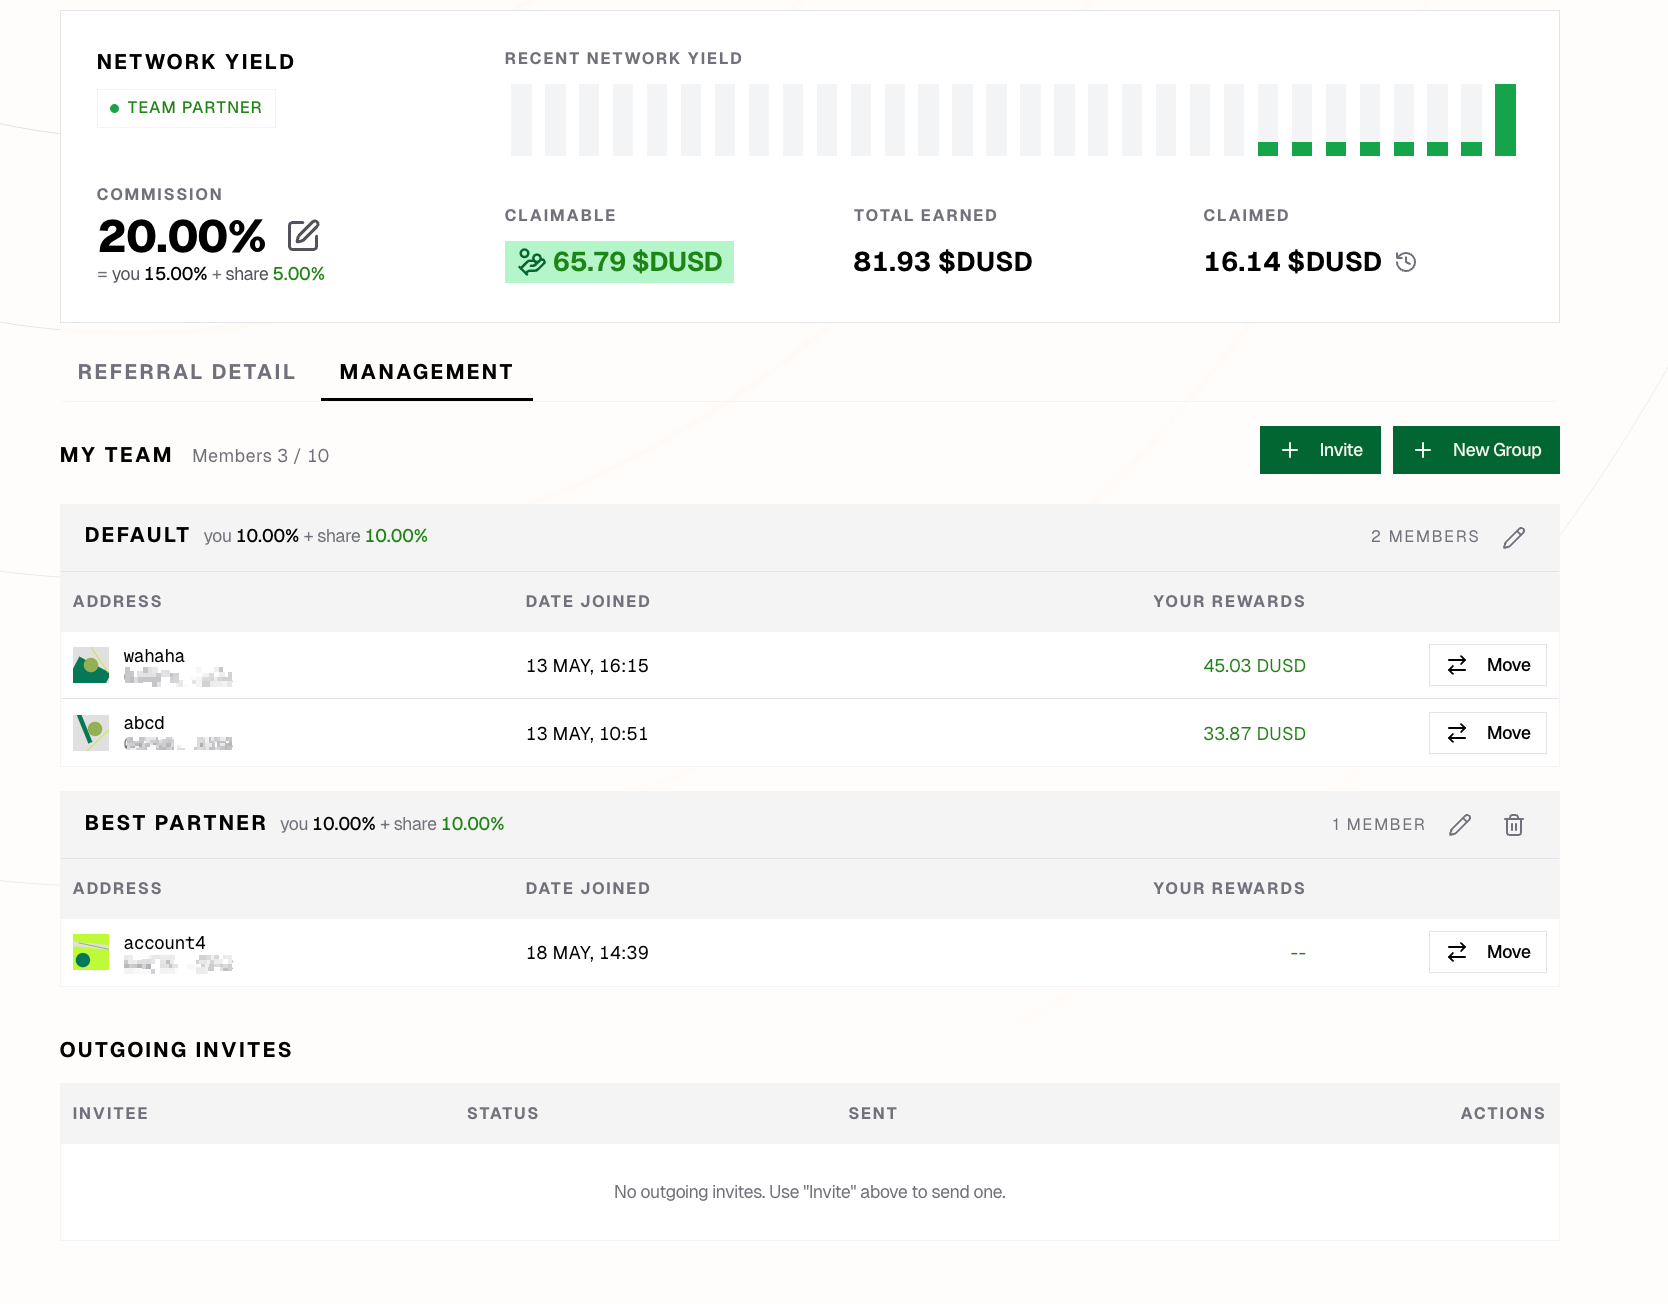Click the wahaha member name
Viewport: 1668px width, 1304px height.
(154, 656)
